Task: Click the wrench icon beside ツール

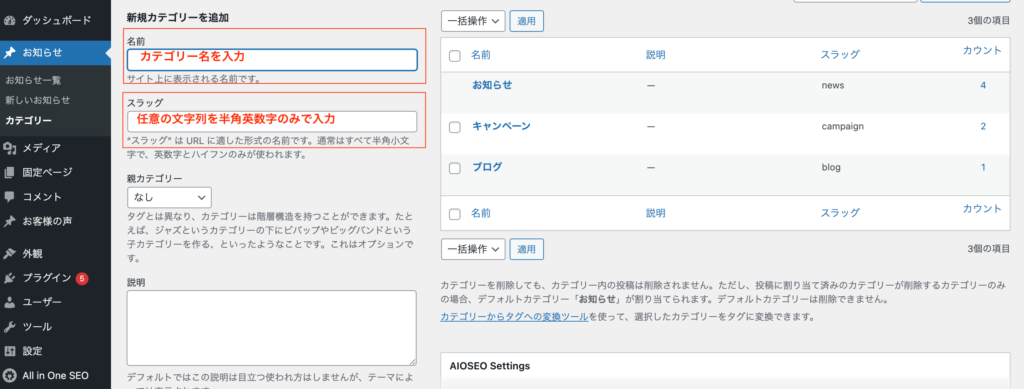Action: pyautogui.click(x=9, y=327)
